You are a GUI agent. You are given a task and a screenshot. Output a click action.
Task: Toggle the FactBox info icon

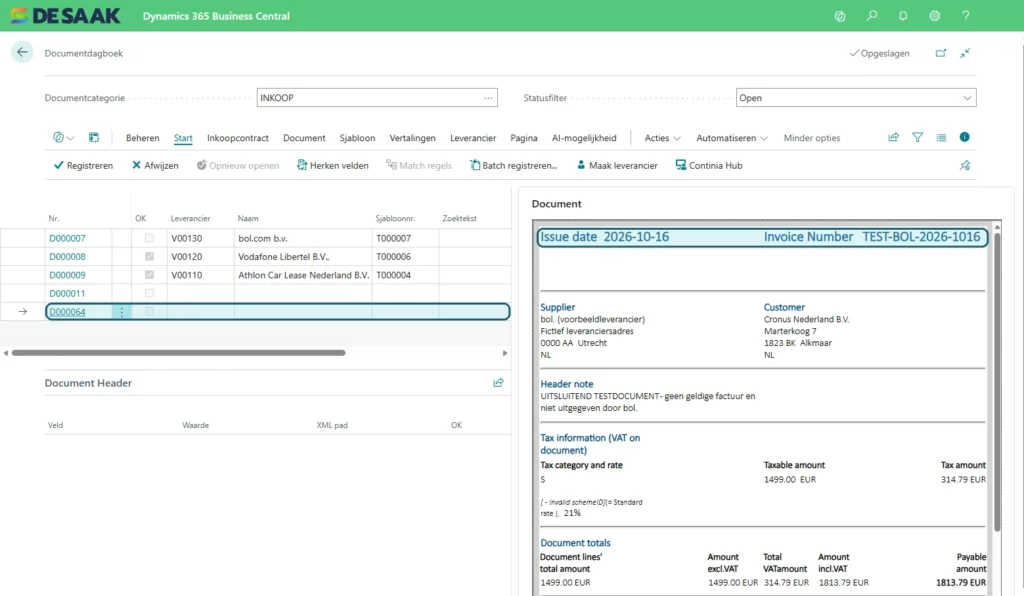[x=965, y=137]
